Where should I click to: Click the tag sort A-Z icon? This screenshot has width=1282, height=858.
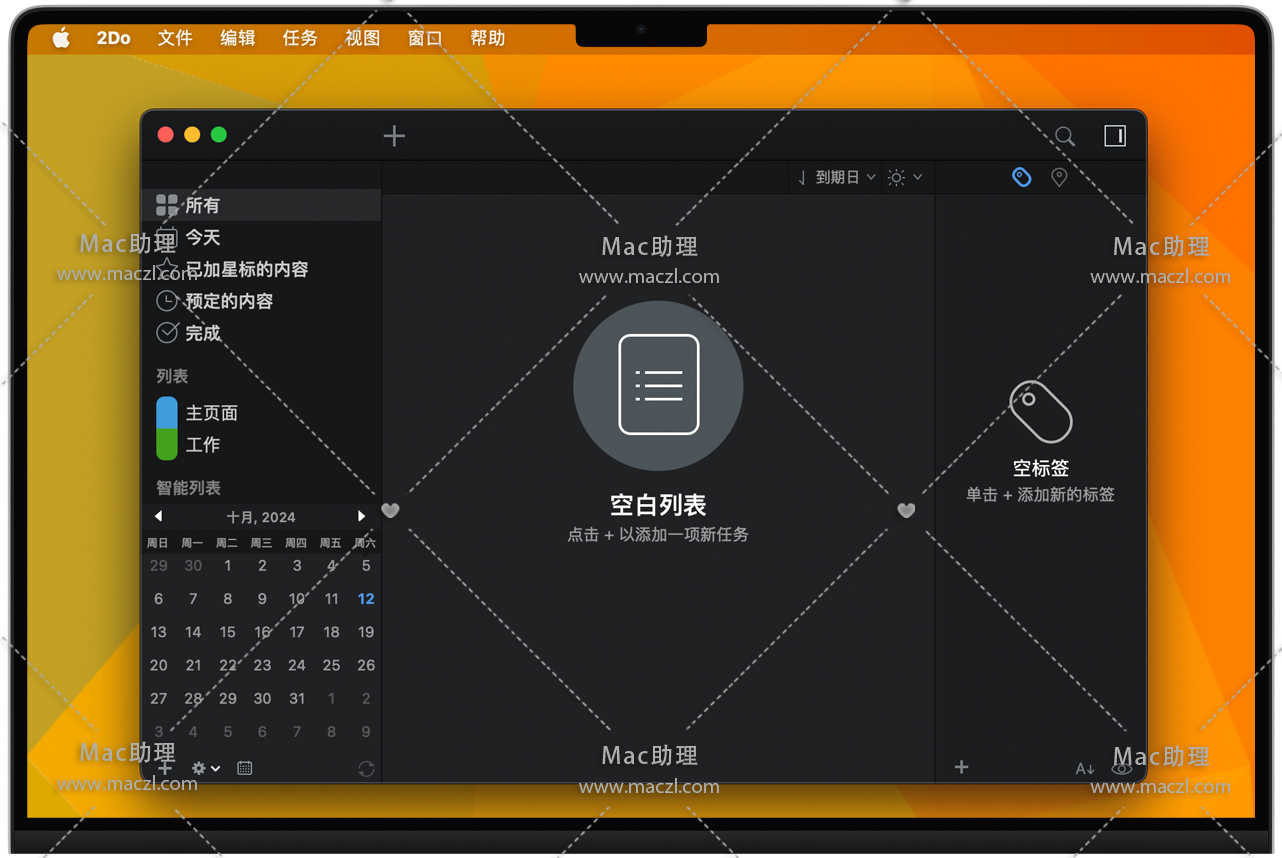tap(1085, 768)
